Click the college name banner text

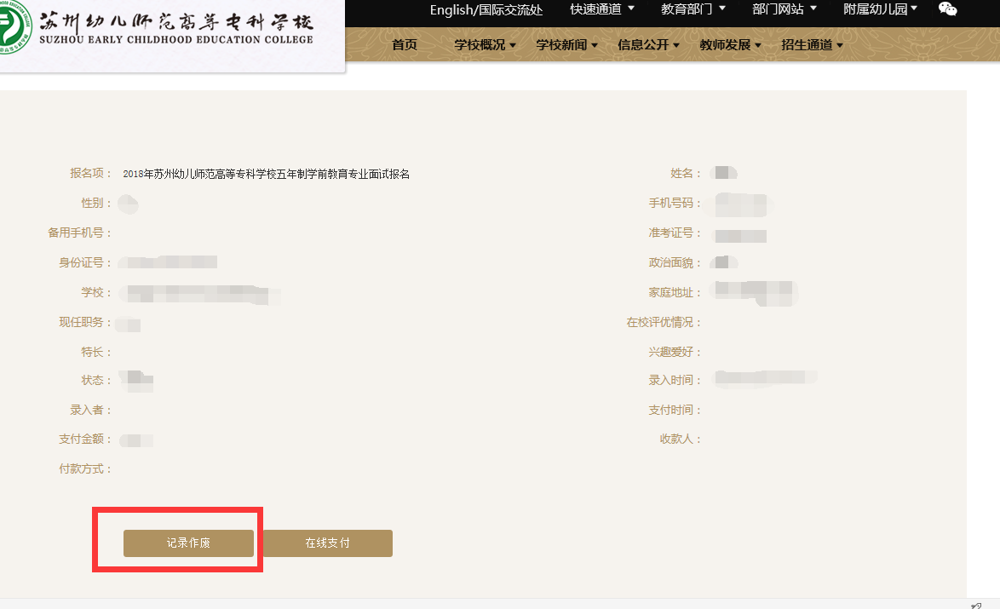176,29
